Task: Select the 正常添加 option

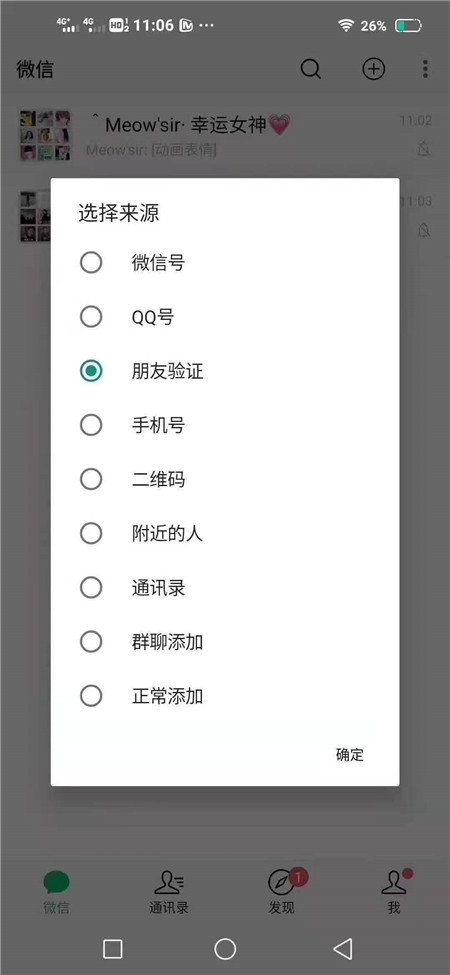Action: [x=224, y=696]
